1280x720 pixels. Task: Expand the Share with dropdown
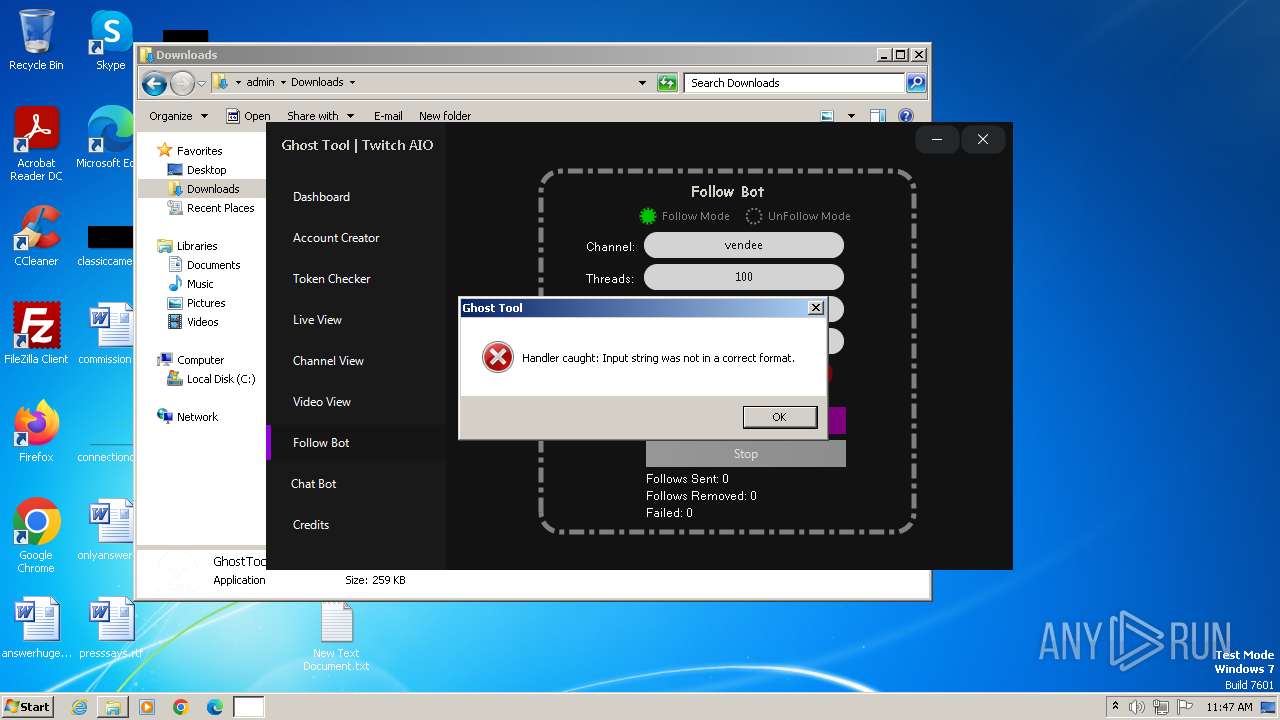pos(320,116)
